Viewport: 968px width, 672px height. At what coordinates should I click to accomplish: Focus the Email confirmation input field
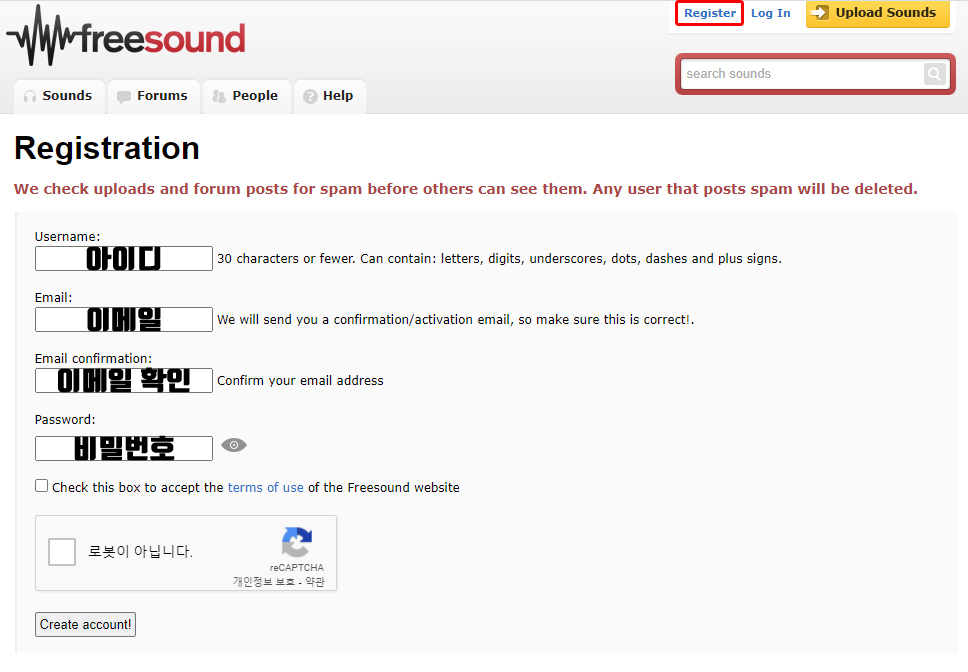[123, 381]
